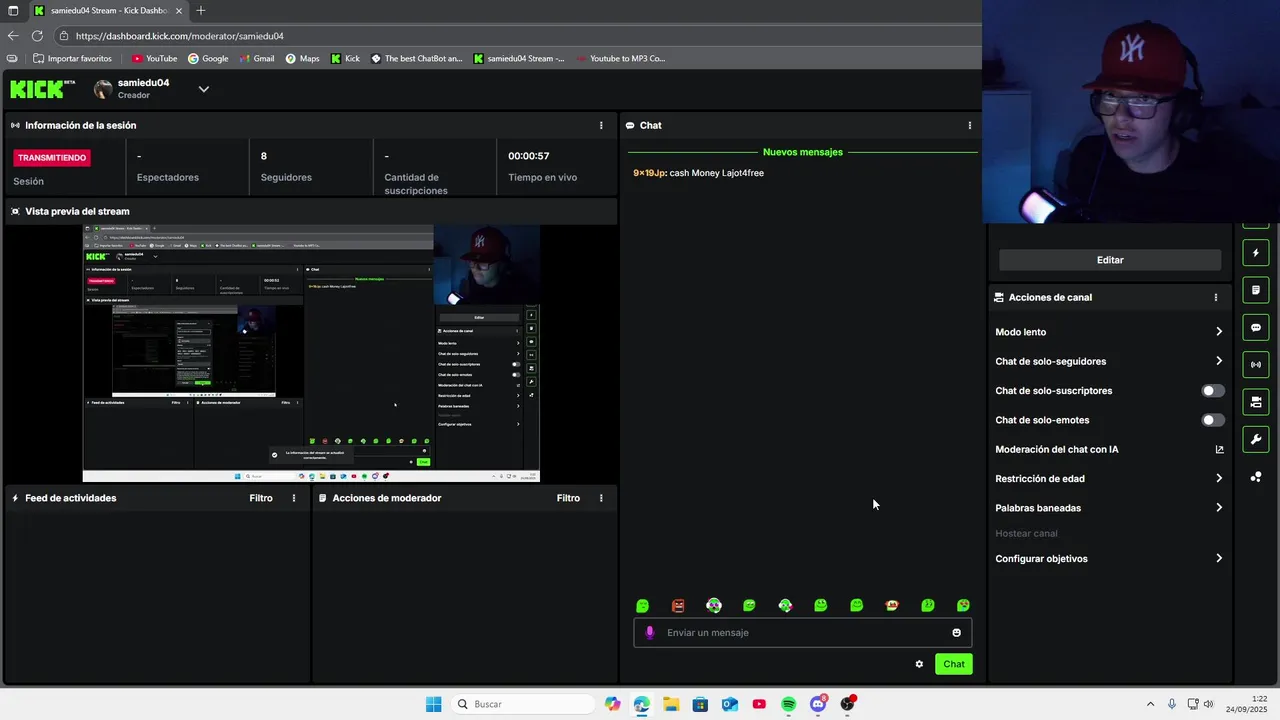Click the purple microphone icon in message box
The width and height of the screenshot is (1280, 720).
[x=650, y=632]
